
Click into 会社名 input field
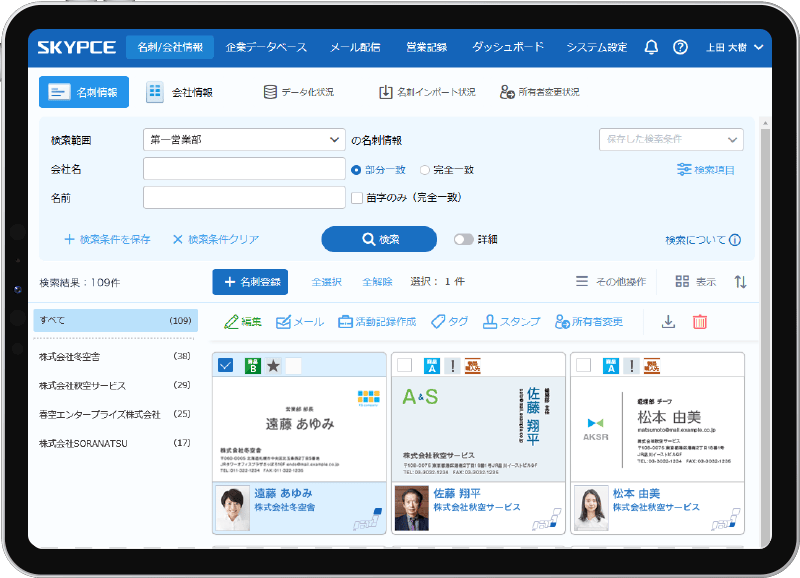(x=244, y=169)
